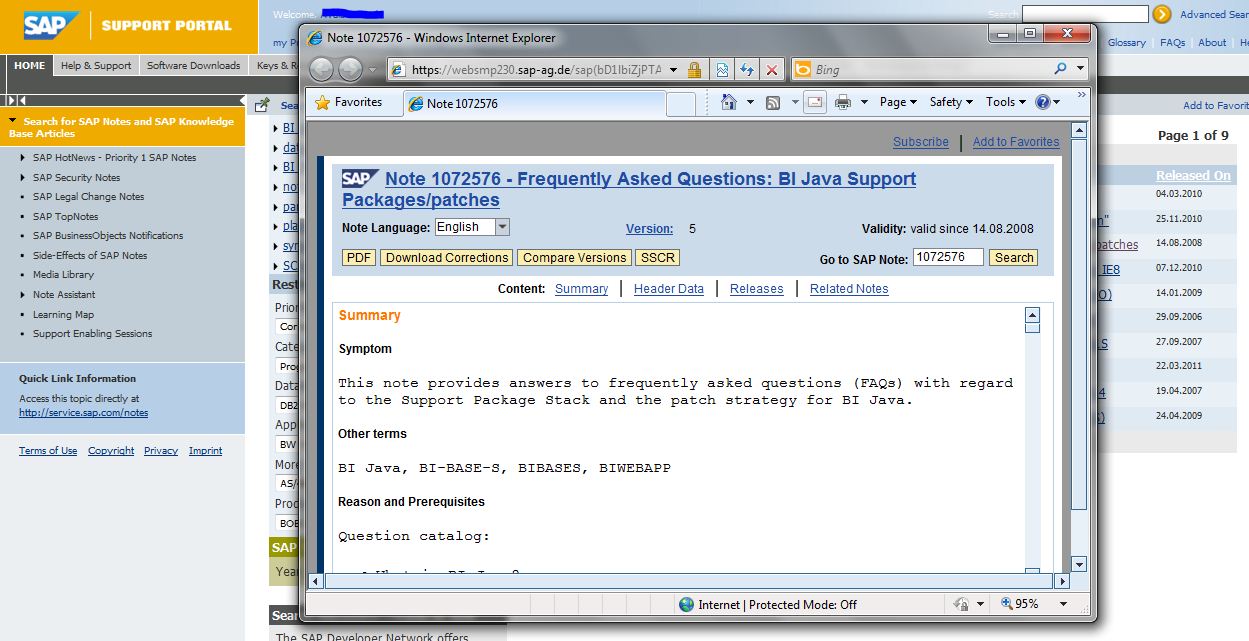Screen dimensions: 1249x641
Task: Click the RSS feeds icon
Action: coord(773,102)
